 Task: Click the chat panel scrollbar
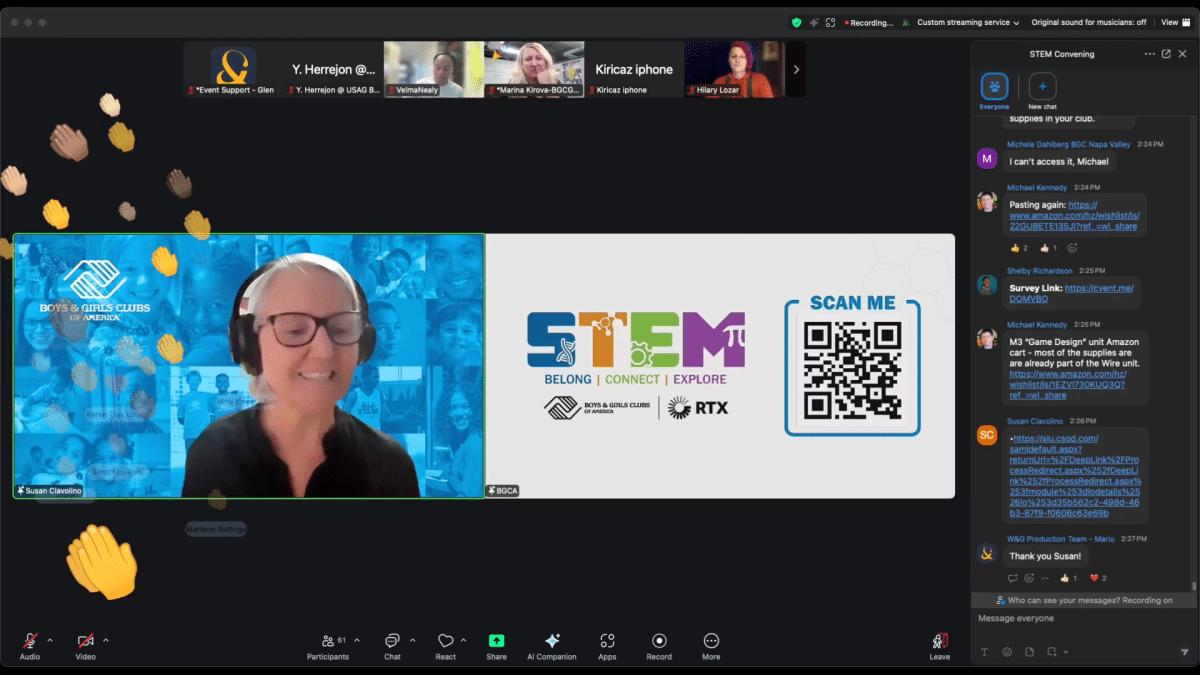click(1194, 587)
